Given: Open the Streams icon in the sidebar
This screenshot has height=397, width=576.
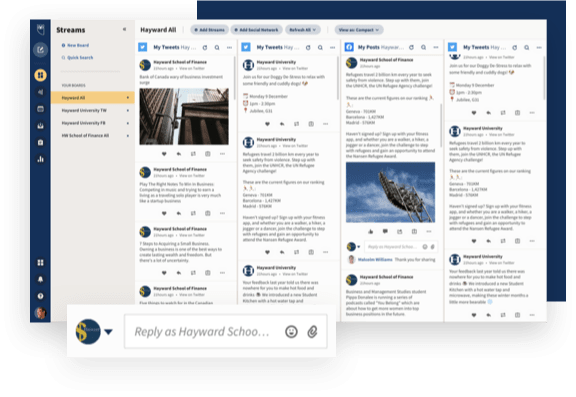Looking at the screenshot, I should [x=40, y=75].
